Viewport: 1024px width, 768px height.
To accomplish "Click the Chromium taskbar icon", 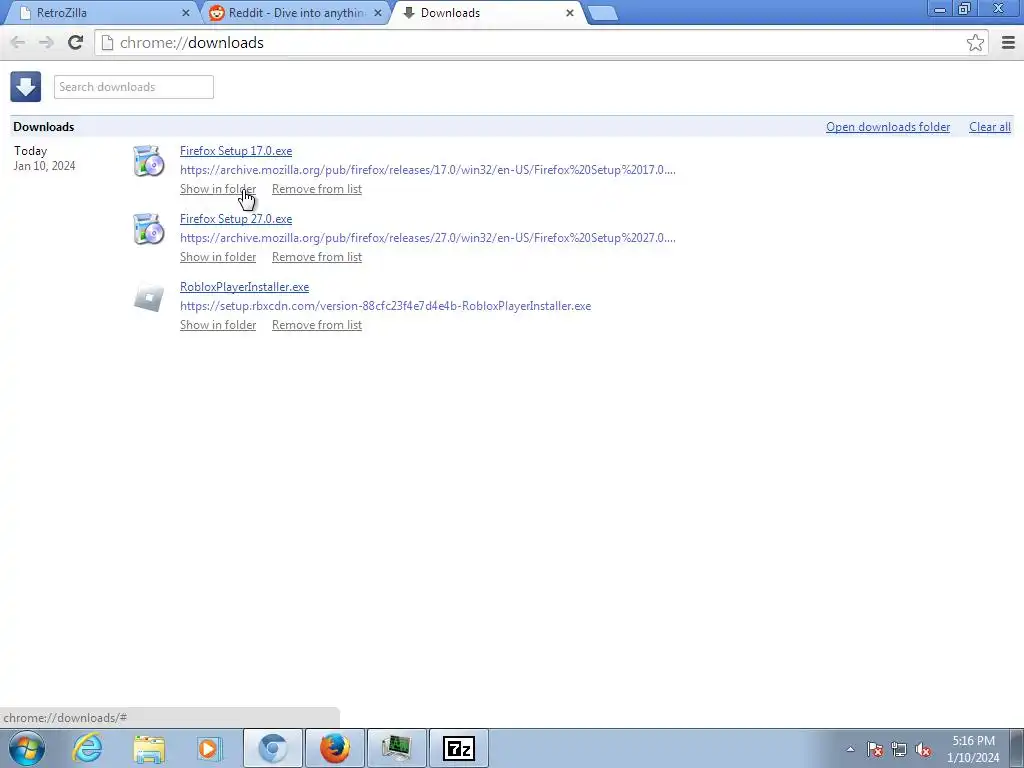I will (x=273, y=748).
